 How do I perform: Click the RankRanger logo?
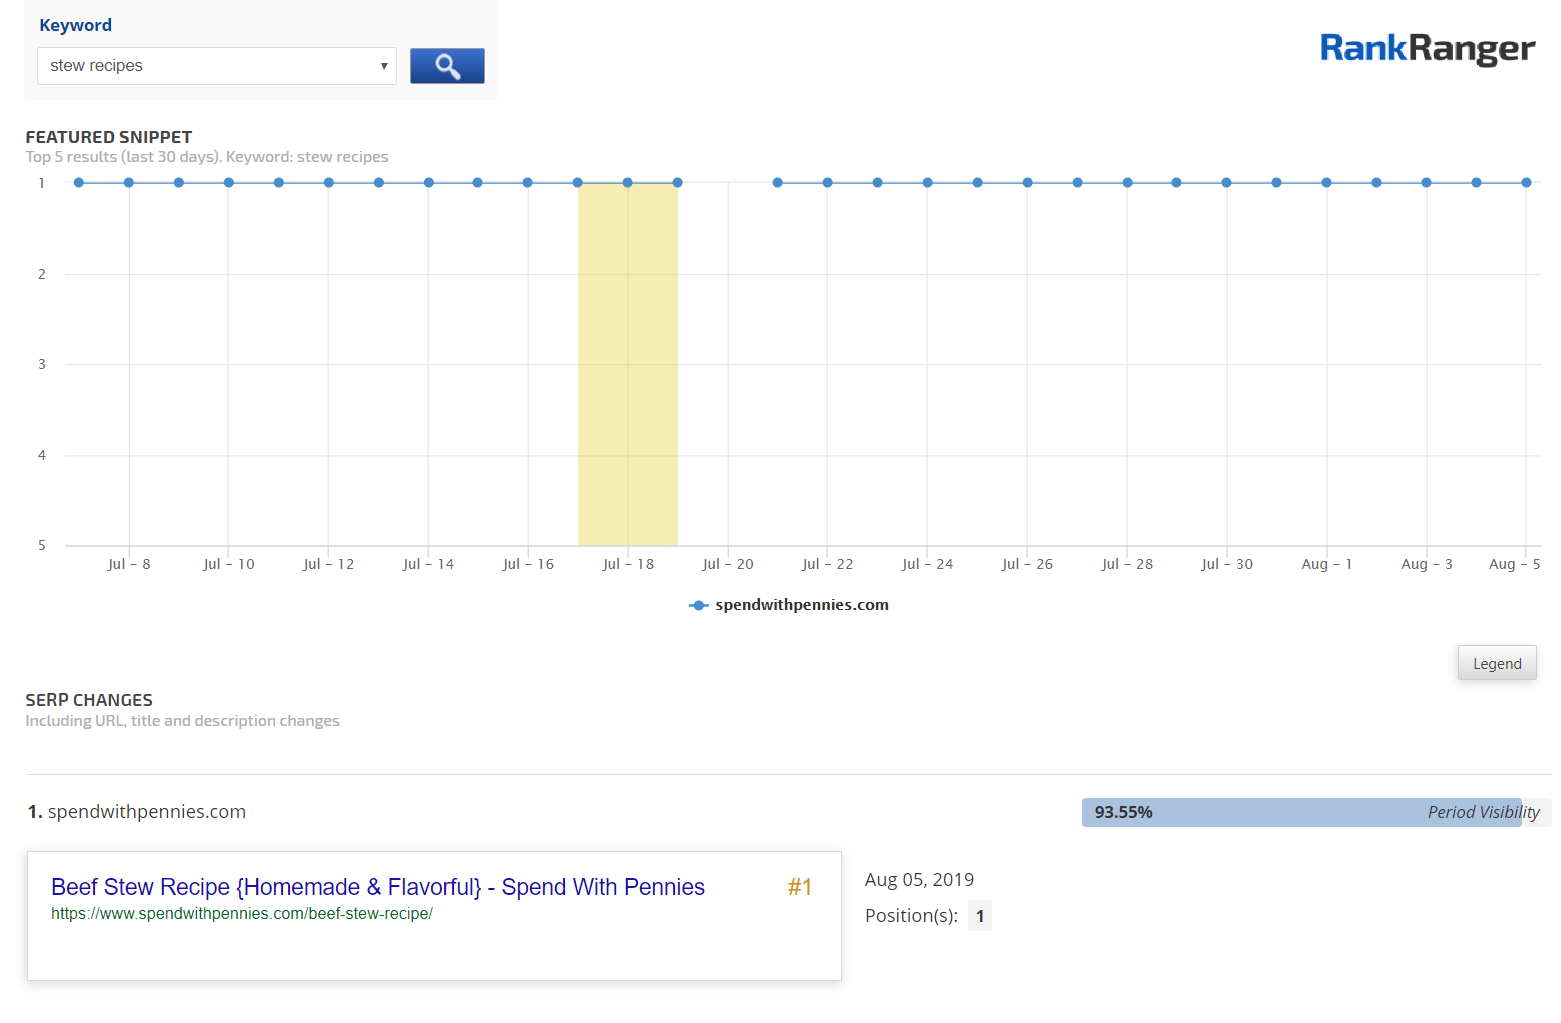click(x=1426, y=48)
